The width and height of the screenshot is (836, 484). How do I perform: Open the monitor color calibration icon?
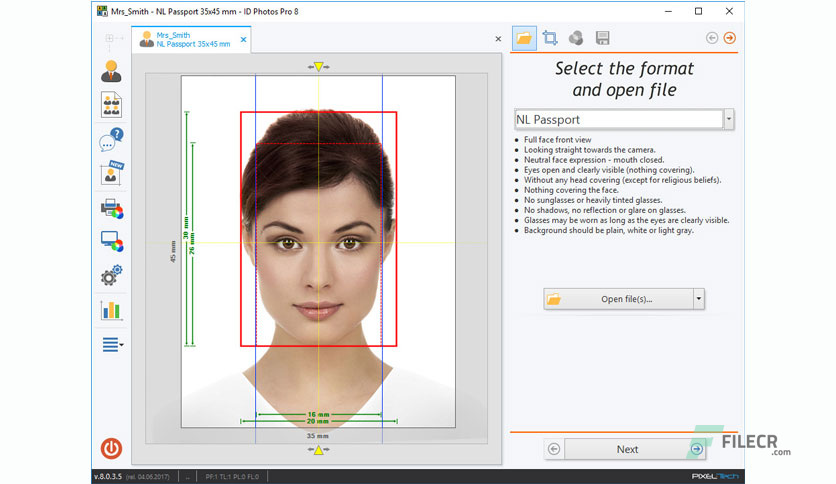[x=112, y=241]
